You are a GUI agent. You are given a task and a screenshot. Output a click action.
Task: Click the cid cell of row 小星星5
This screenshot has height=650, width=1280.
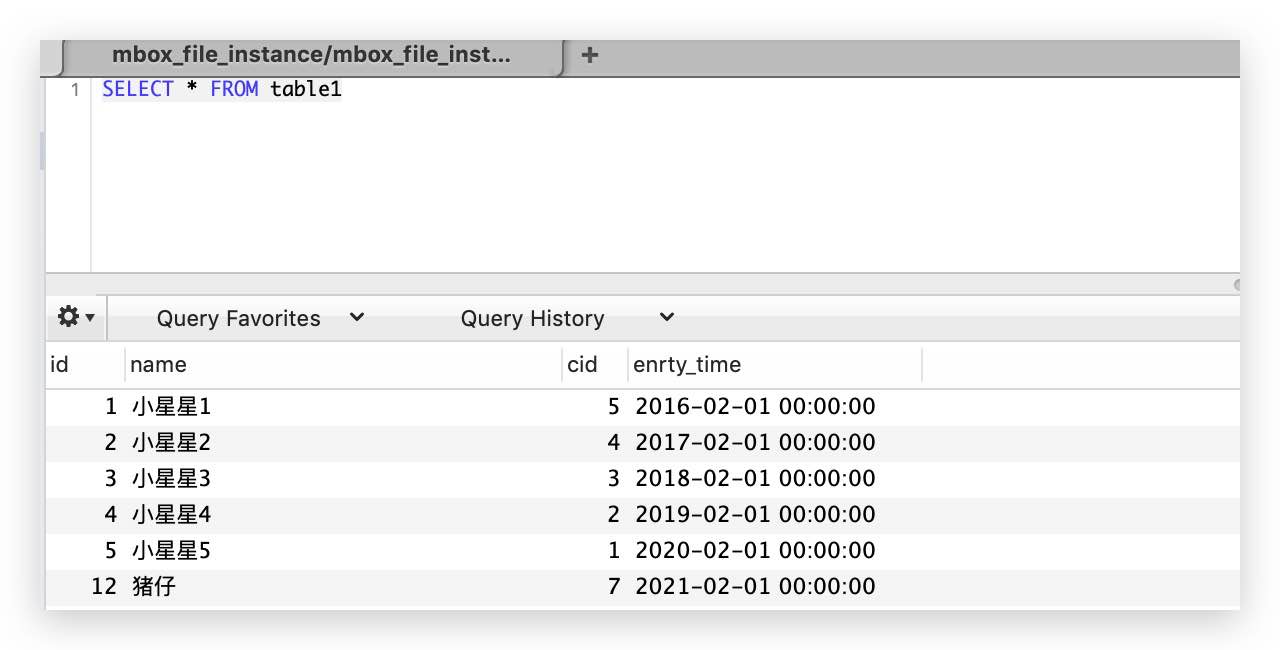(613, 551)
